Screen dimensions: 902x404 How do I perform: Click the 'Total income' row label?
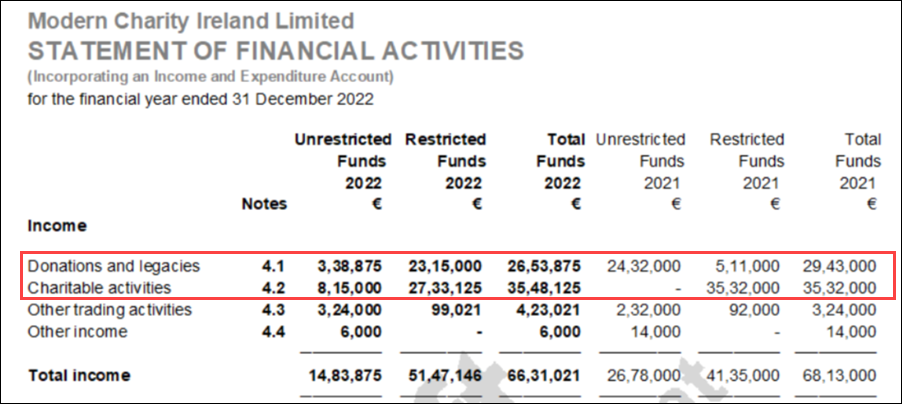point(79,376)
